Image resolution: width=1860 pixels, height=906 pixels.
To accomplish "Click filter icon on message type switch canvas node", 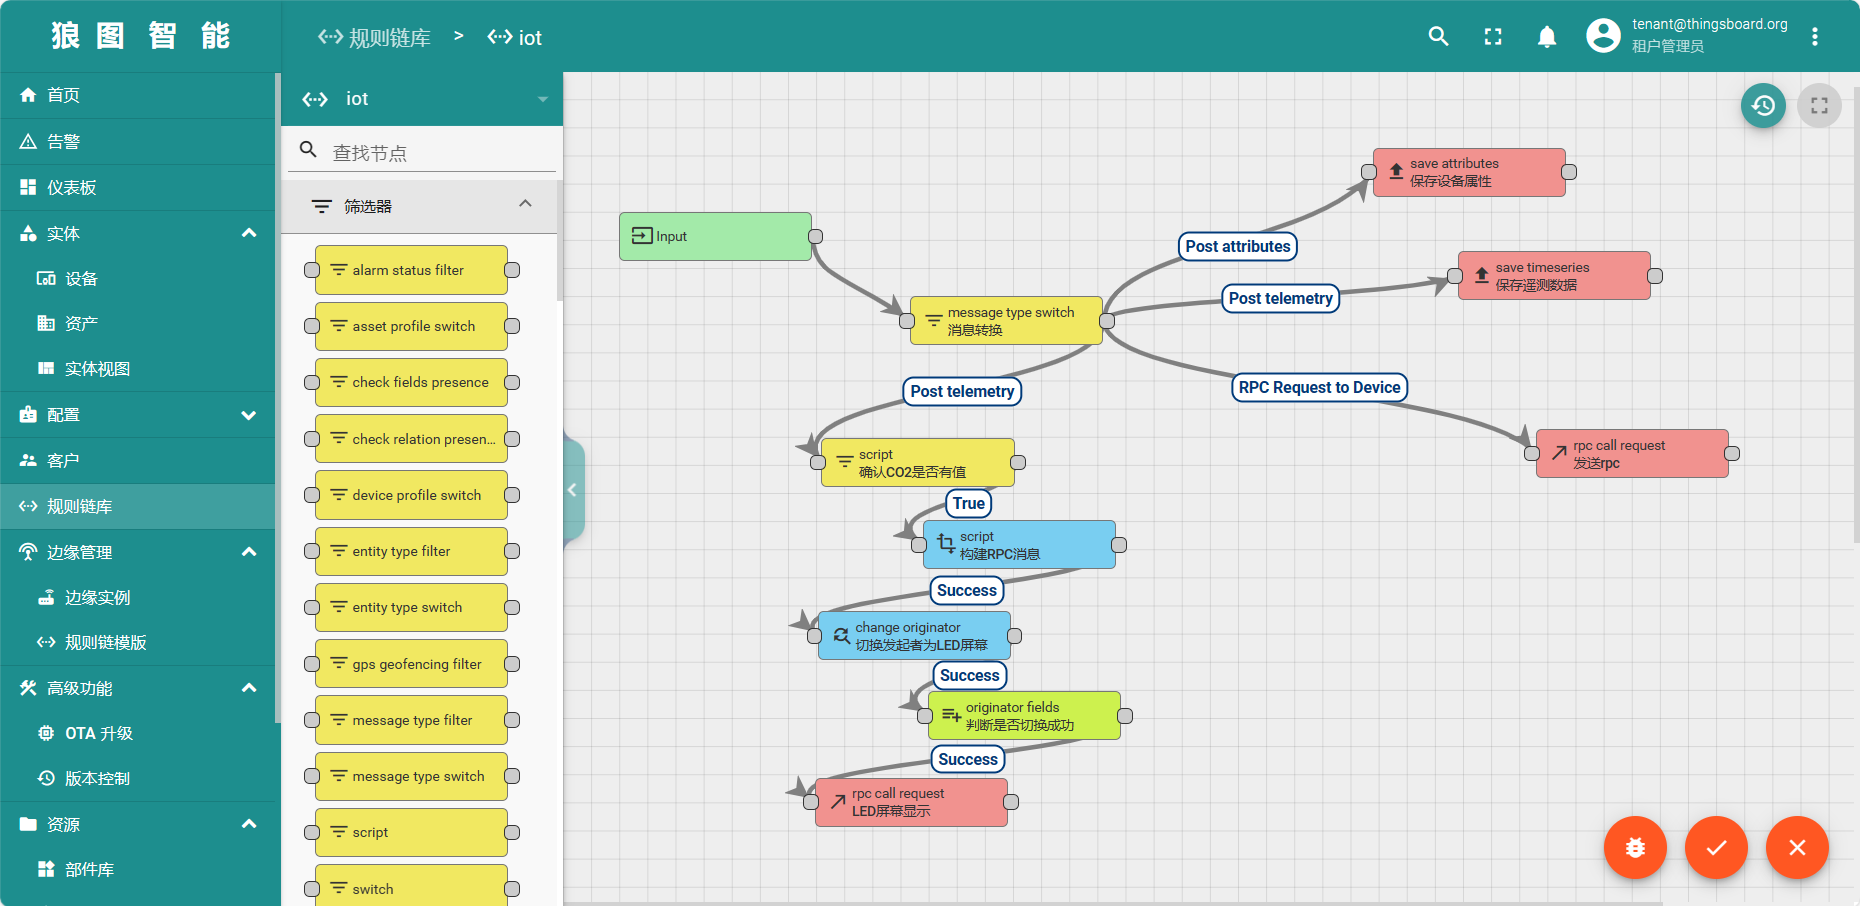I will click(x=933, y=320).
